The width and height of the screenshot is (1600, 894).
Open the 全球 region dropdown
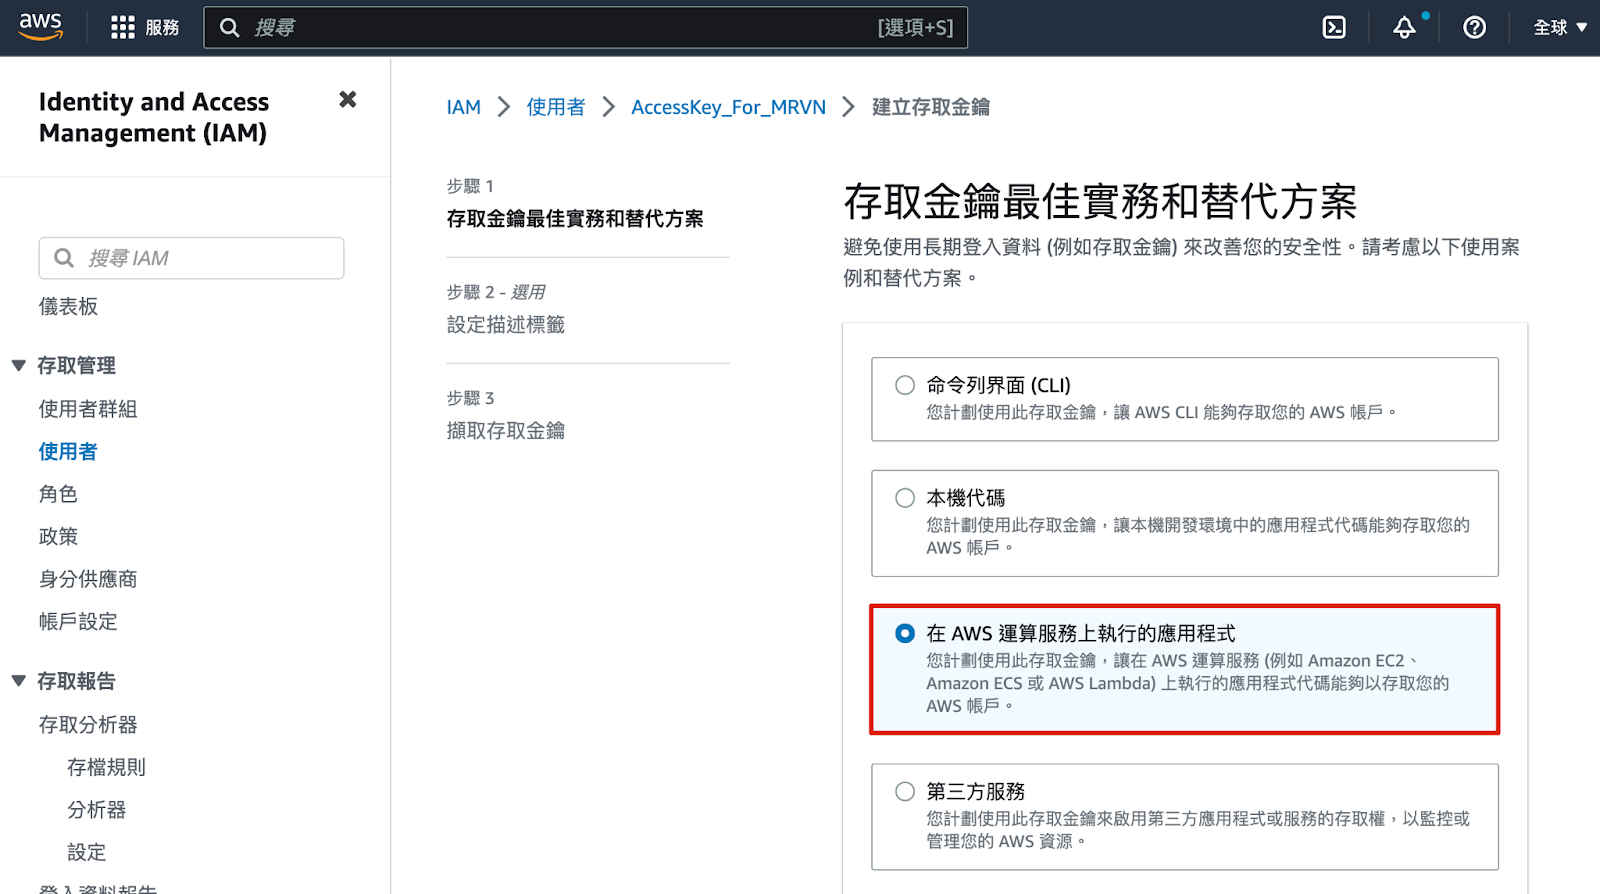pos(1560,27)
